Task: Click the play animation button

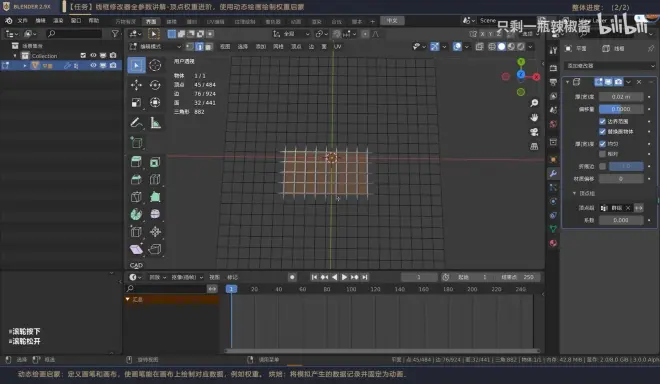Action: (344, 277)
